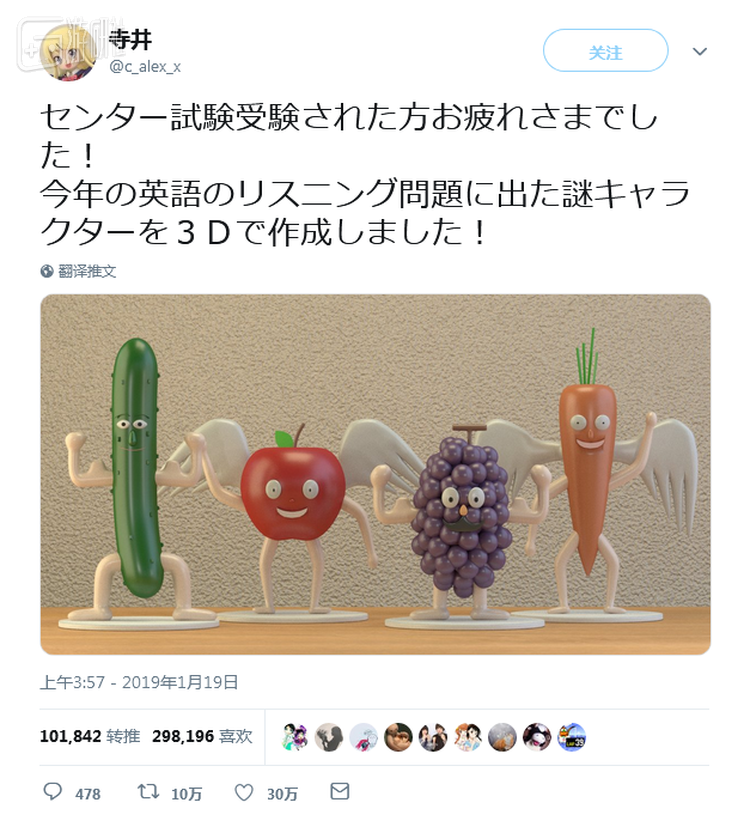Click the reply speech bubble icon
750x833 pixels.
(53, 793)
